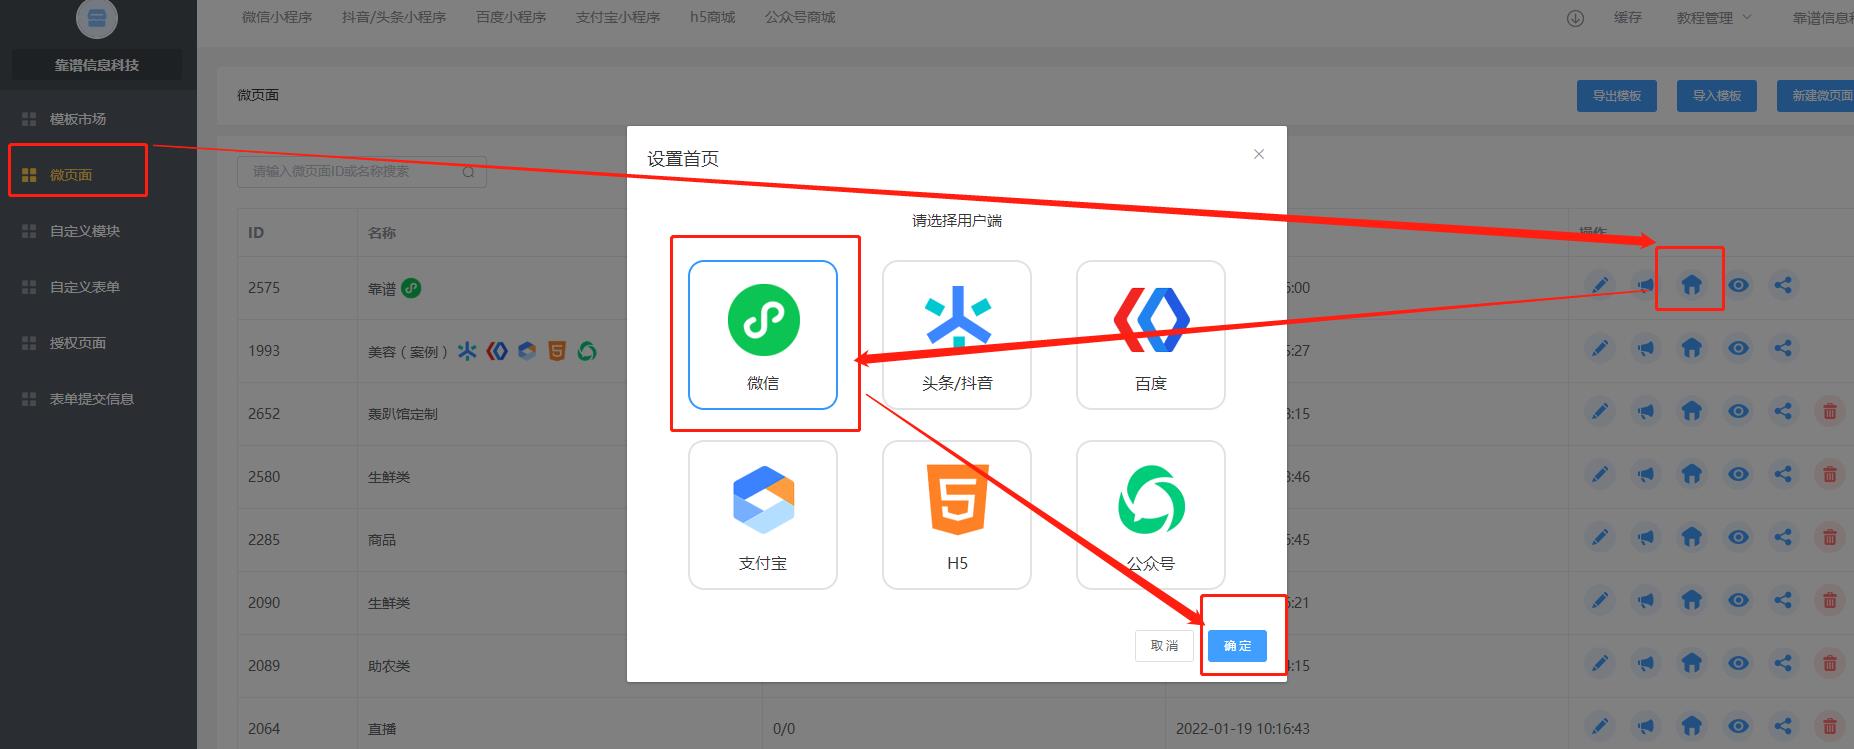1854x749 pixels.
Task: Open 模板市场 in the sidebar
Action: (x=97, y=119)
